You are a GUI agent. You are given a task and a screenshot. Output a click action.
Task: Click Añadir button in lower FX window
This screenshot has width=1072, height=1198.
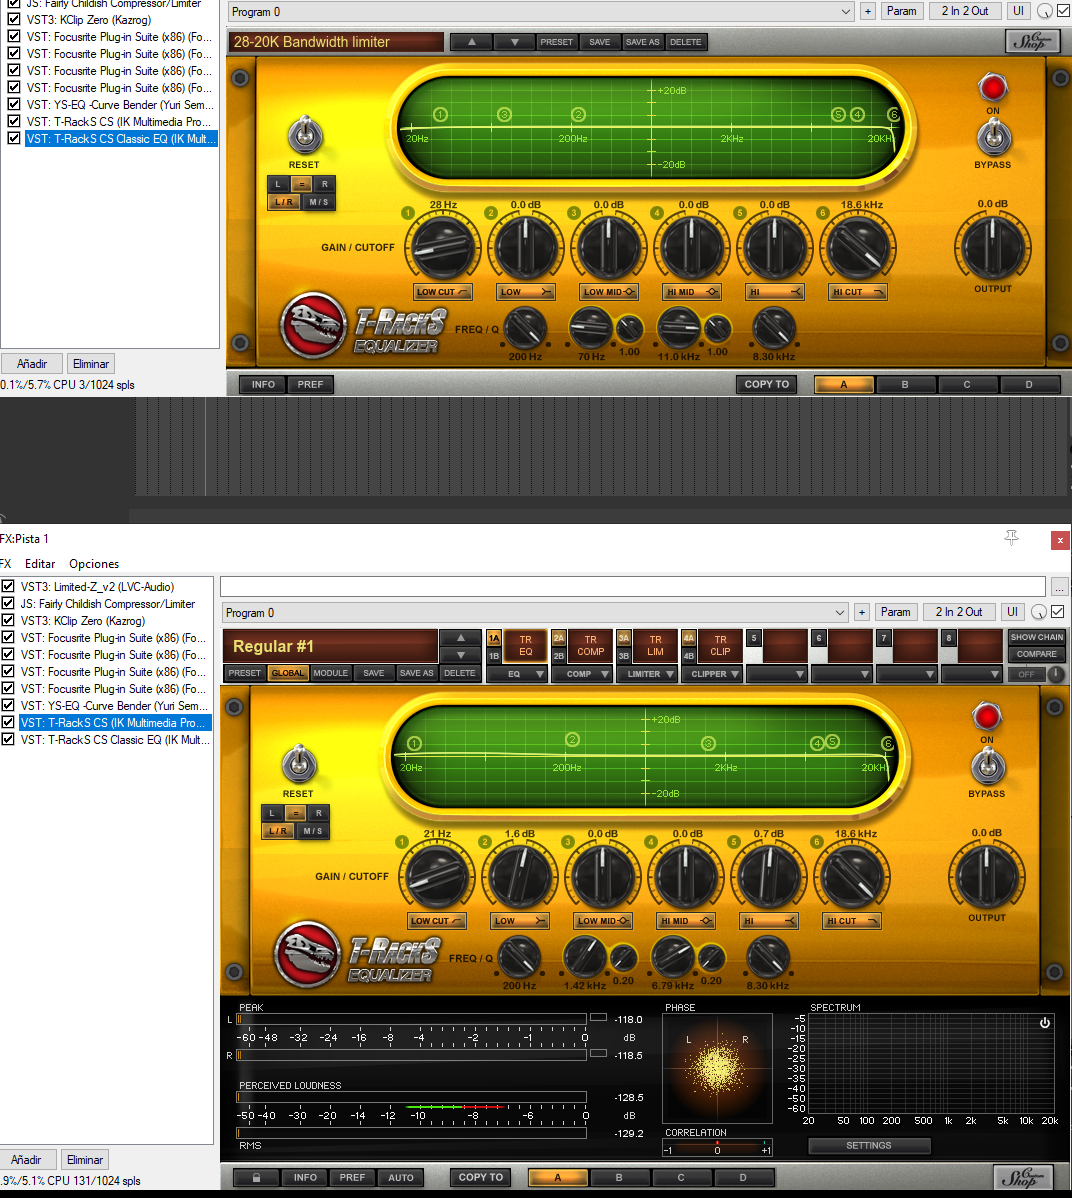click(26, 1159)
